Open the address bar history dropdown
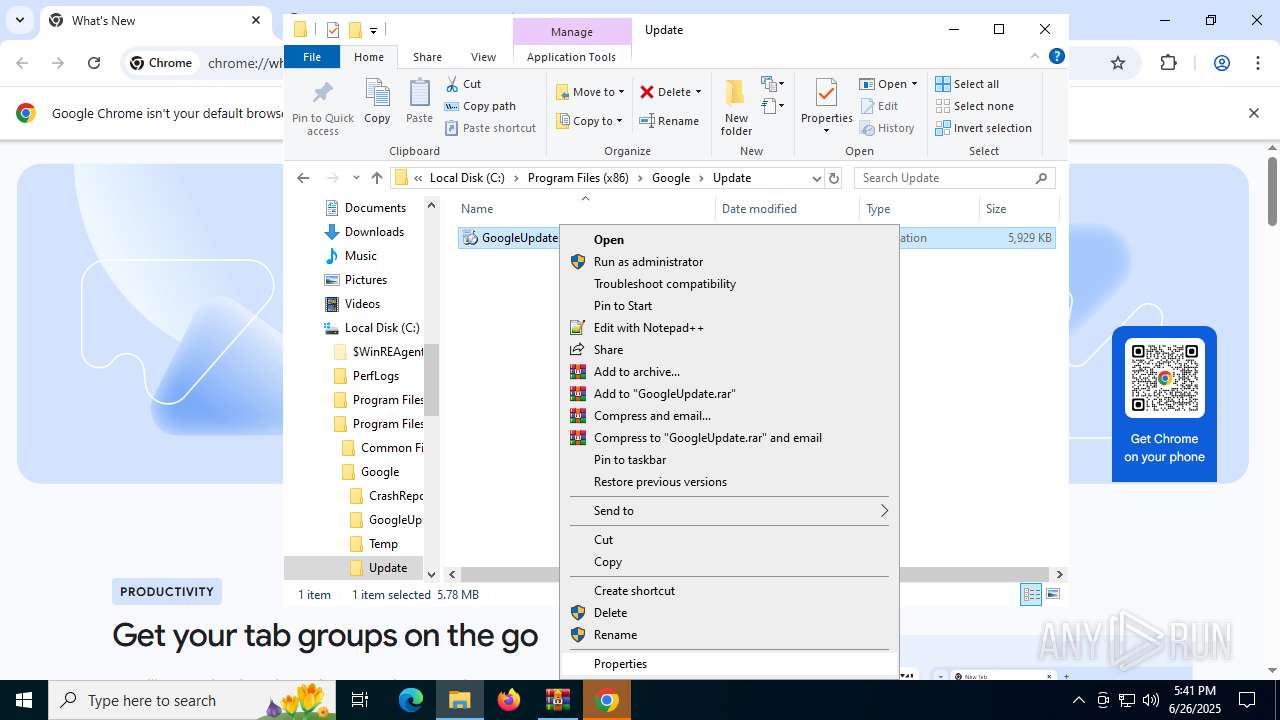 coord(816,178)
